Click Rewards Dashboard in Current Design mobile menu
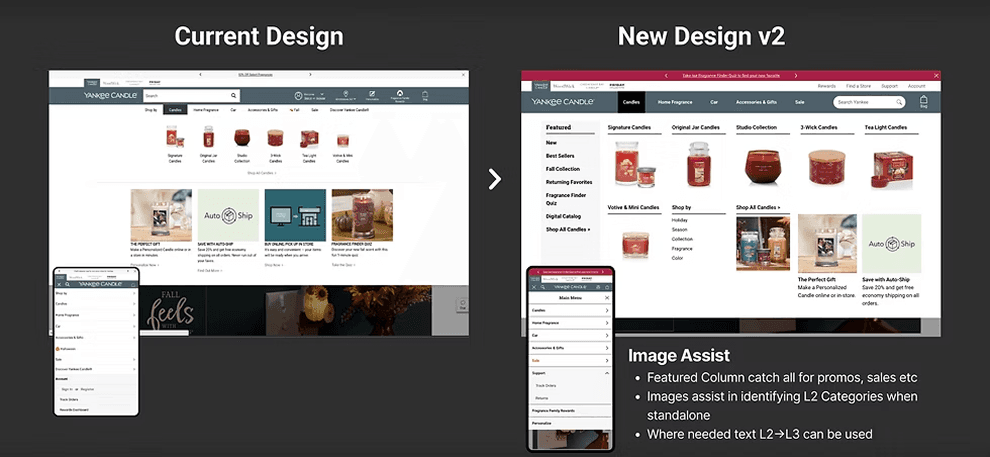 [x=74, y=410]
